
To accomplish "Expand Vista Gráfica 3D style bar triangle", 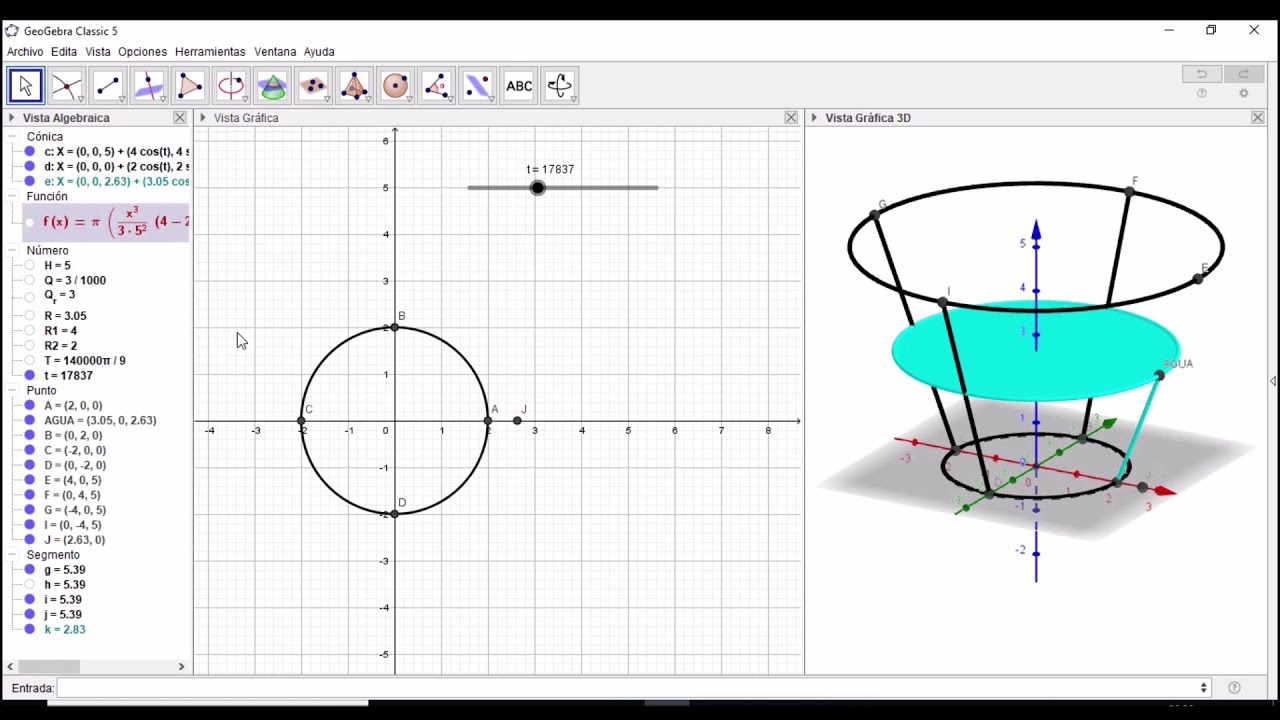I will [814, 118].
